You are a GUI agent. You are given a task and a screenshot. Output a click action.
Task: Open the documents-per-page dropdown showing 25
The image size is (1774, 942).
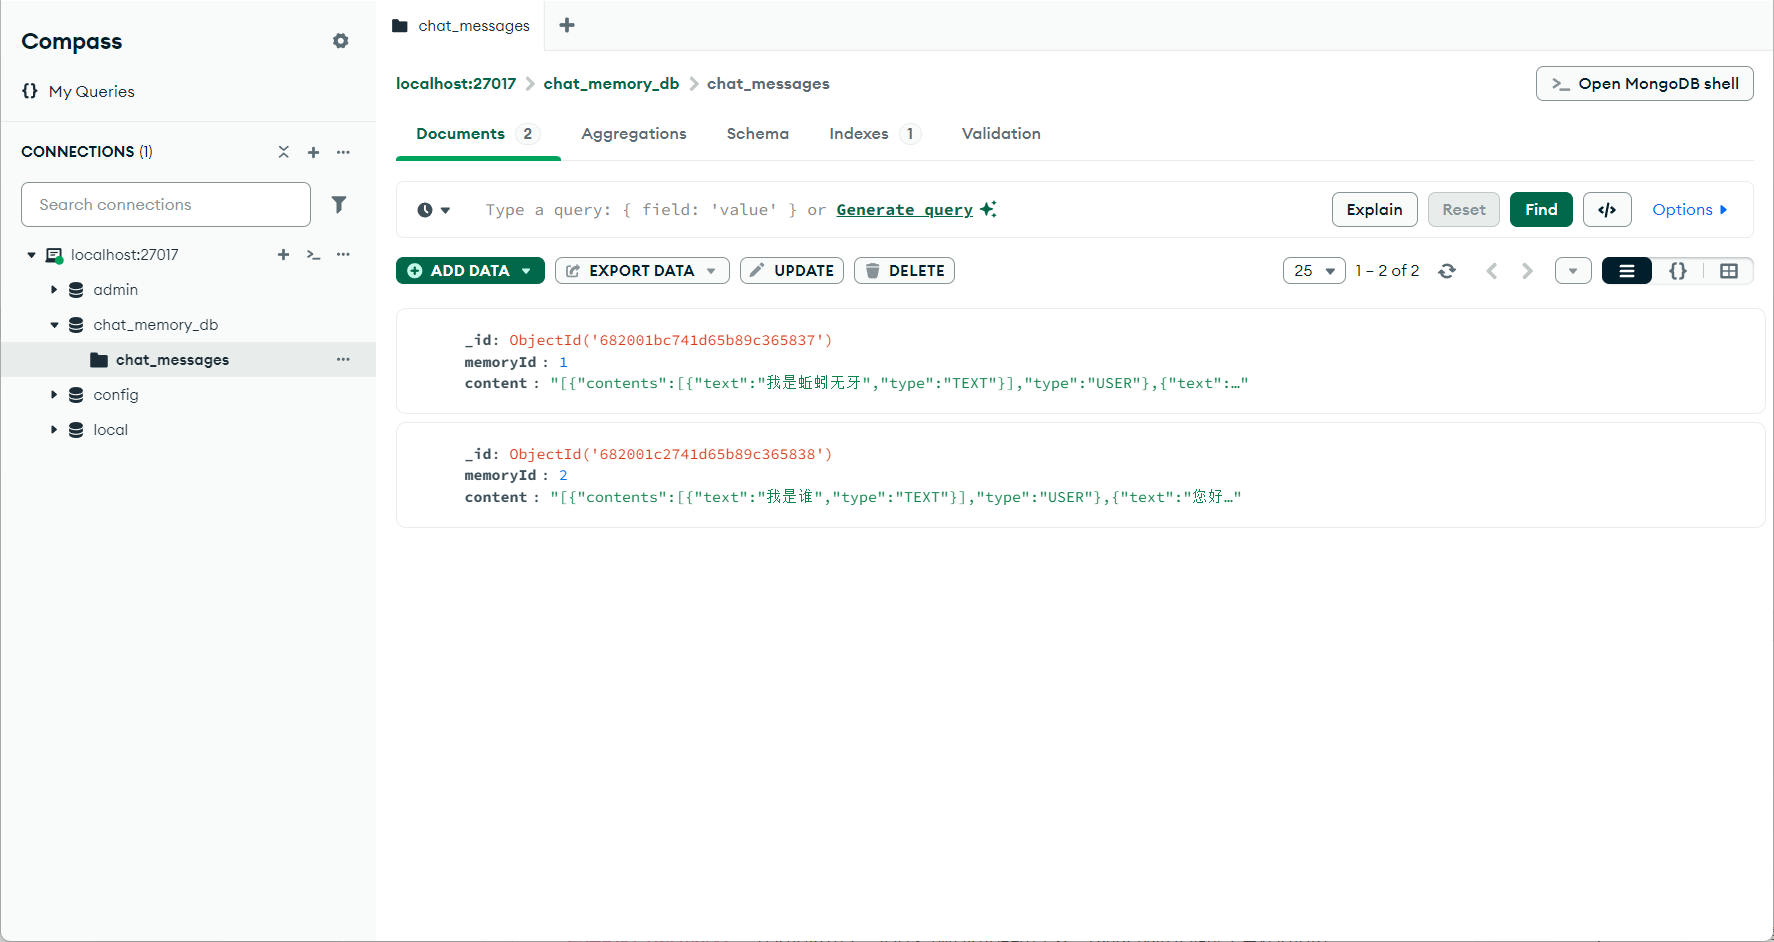[x=1313, y=270]
